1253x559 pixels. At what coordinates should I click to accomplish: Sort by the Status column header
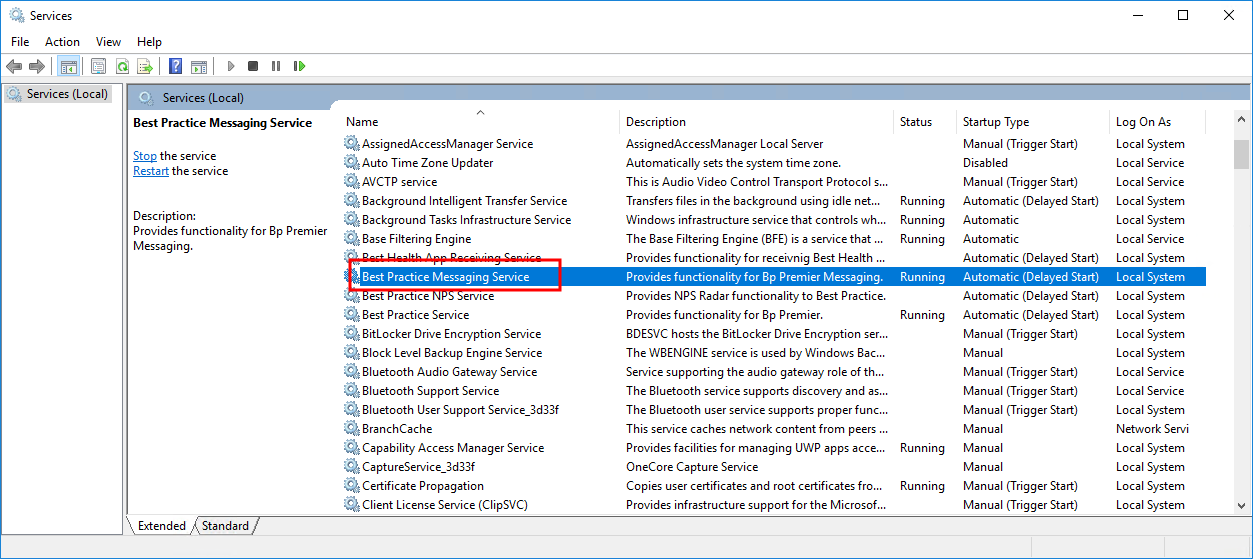pos(925,122)
